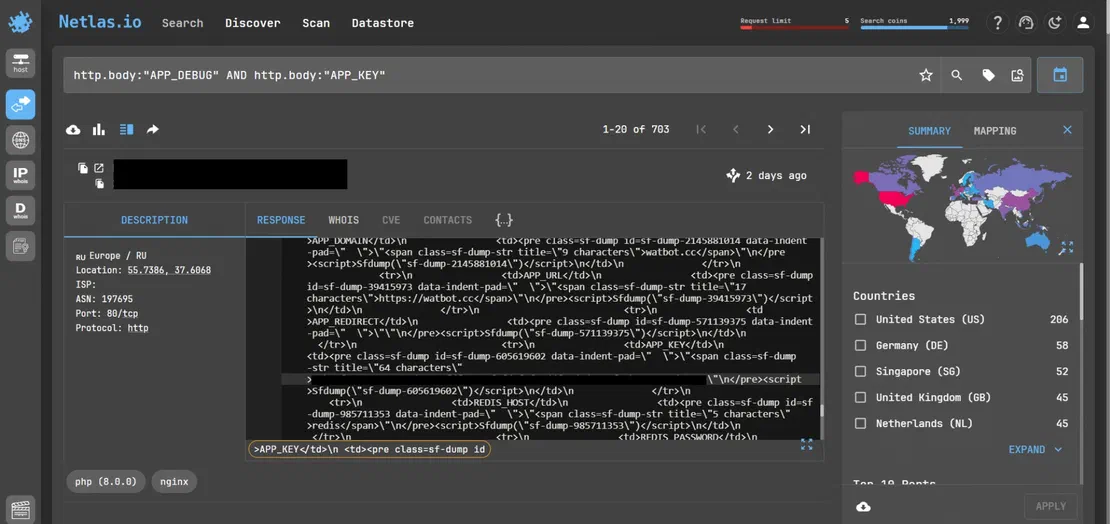Open result in new window icon
This screenshot has height=524, width=1110.
[99, 168]
